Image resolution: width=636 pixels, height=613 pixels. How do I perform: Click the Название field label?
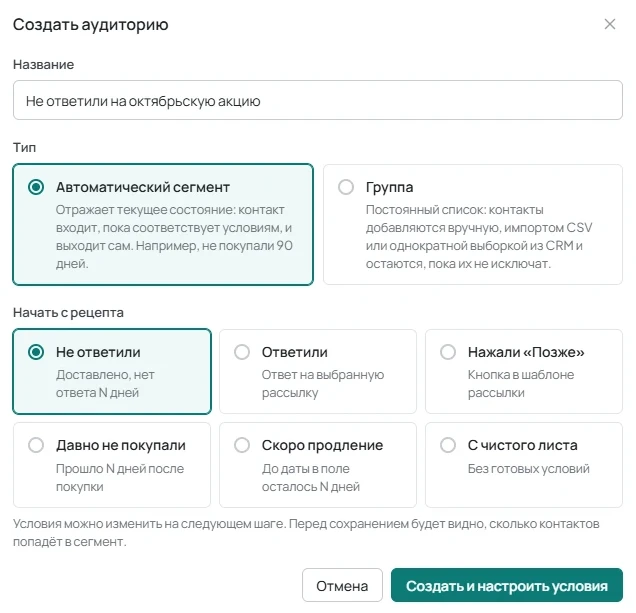(x=43, y=65)
